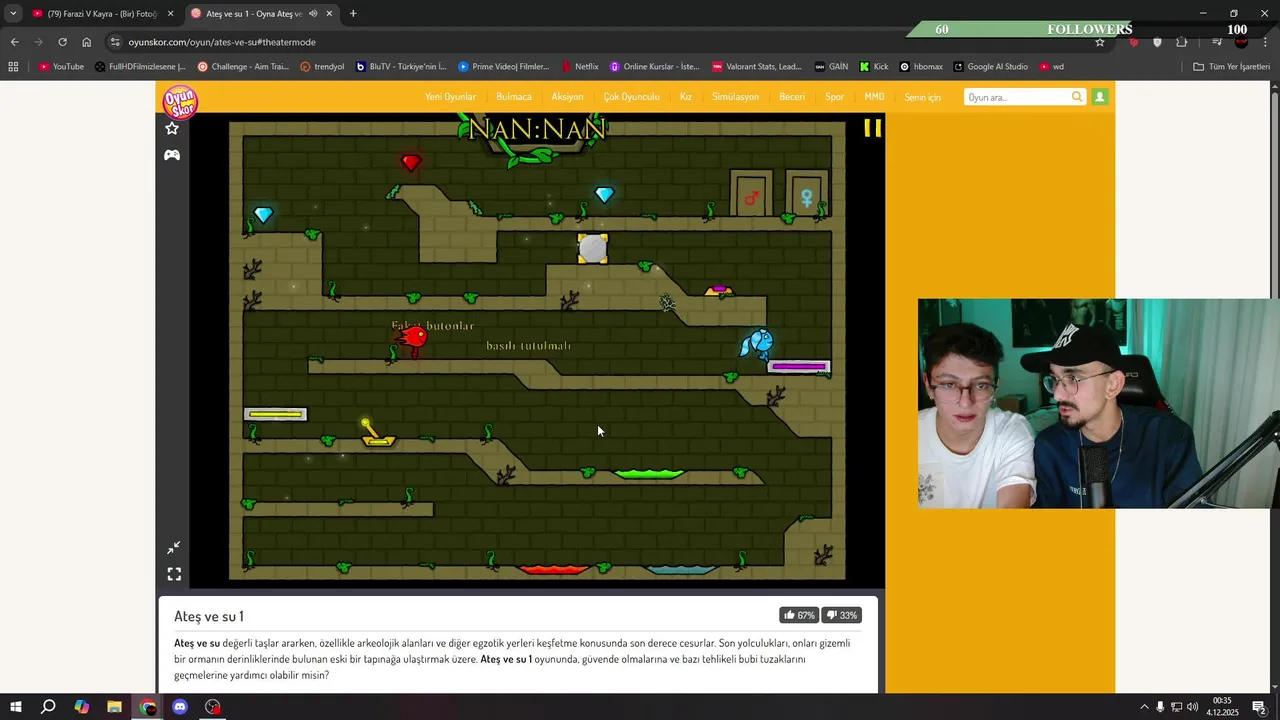Open File Explorer from taskbar
This screenshot has width=1280, height=720.
(x=114, y=707)
